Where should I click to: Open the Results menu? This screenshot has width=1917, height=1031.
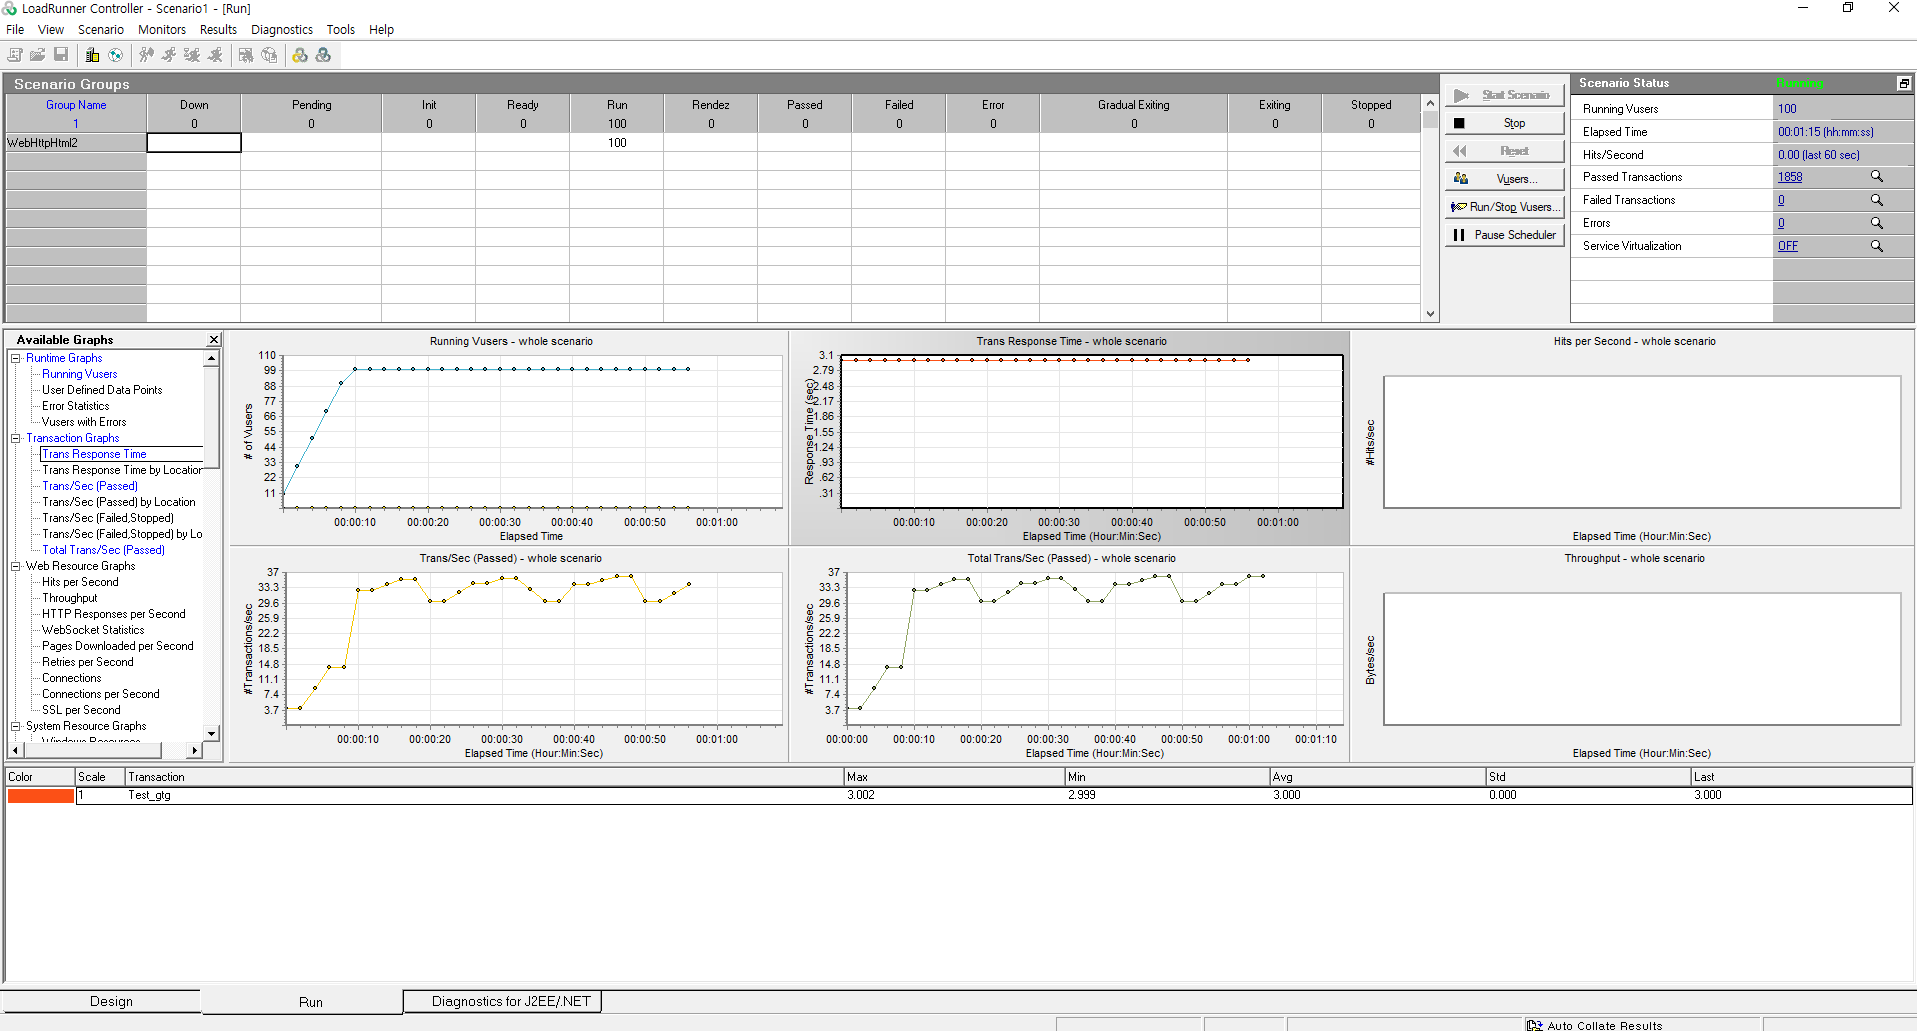point(218,29)
